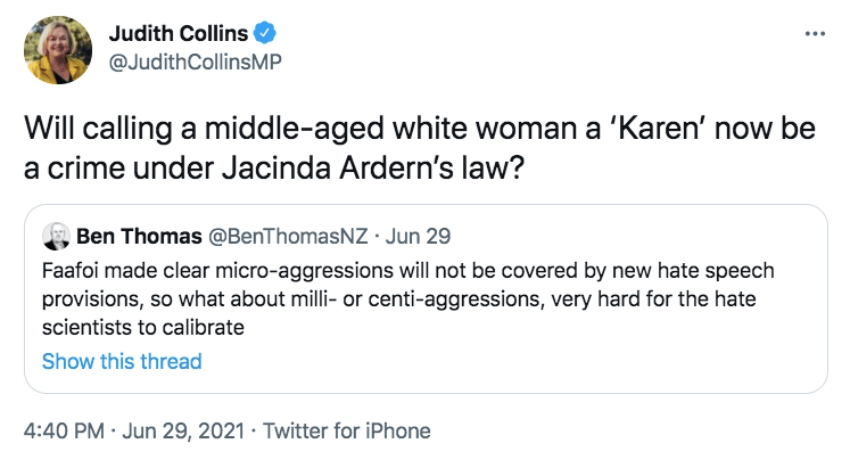Click the 4:40 PM timestamp
850x468 pixels.
click(63, 431)
